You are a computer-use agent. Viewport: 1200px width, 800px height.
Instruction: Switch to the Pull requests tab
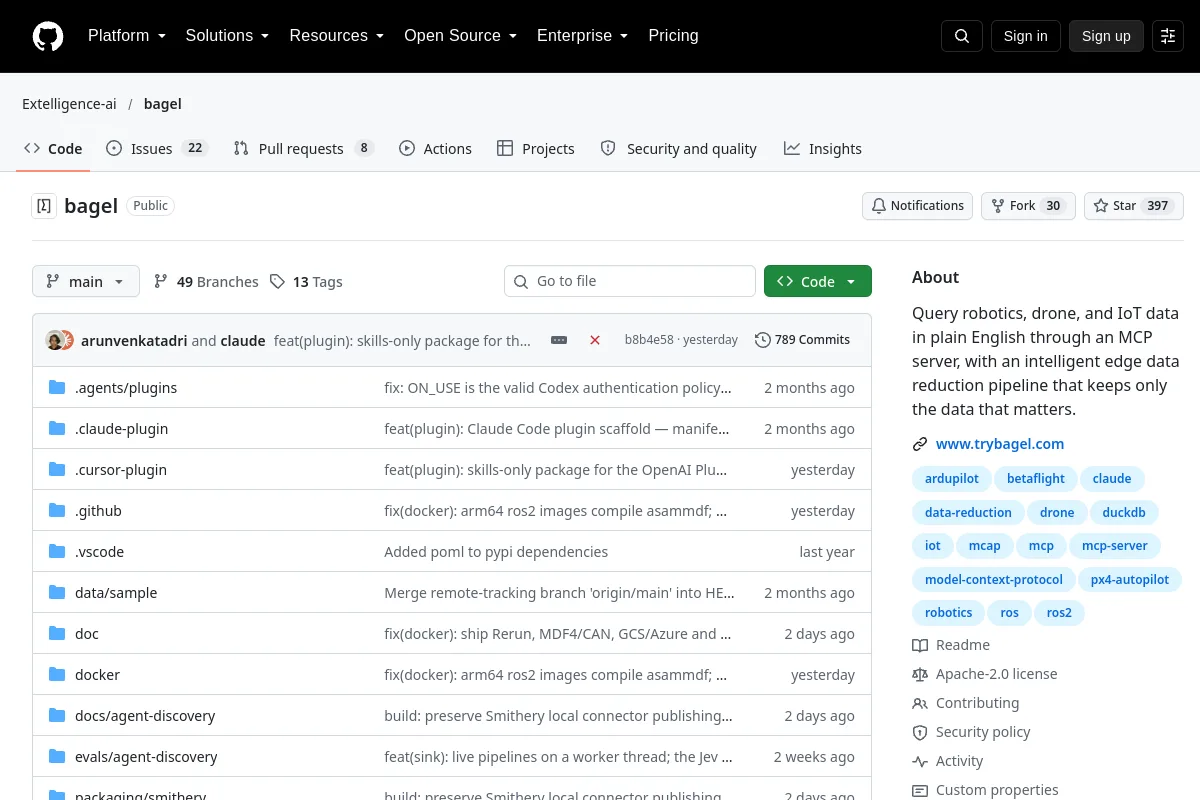pos(303,149)
